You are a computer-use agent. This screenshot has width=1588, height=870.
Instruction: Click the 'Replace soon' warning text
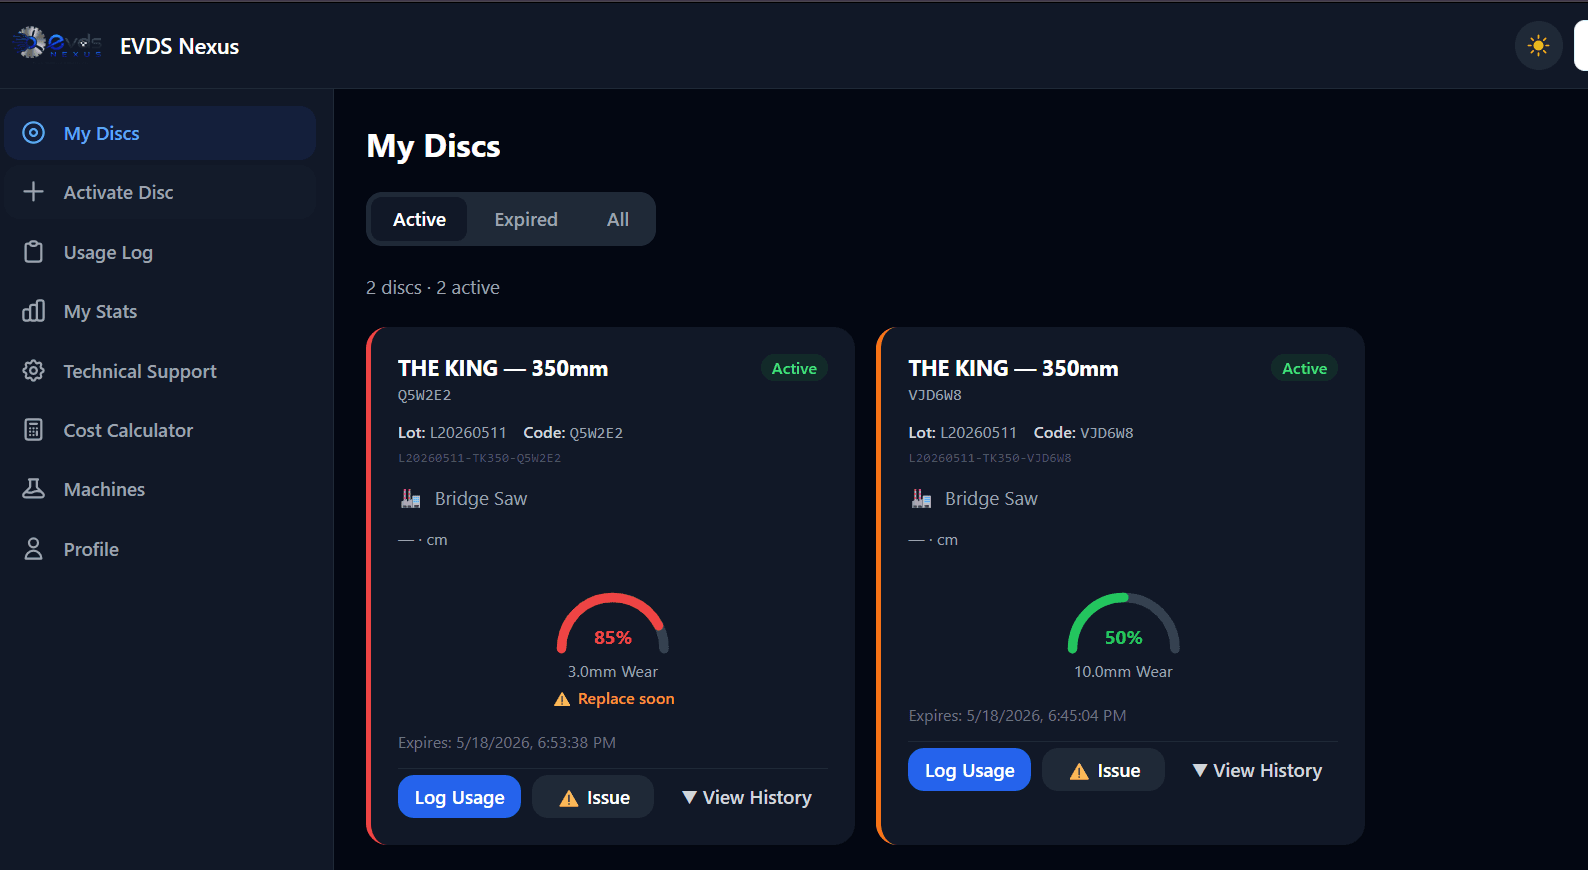click(626, 699)
